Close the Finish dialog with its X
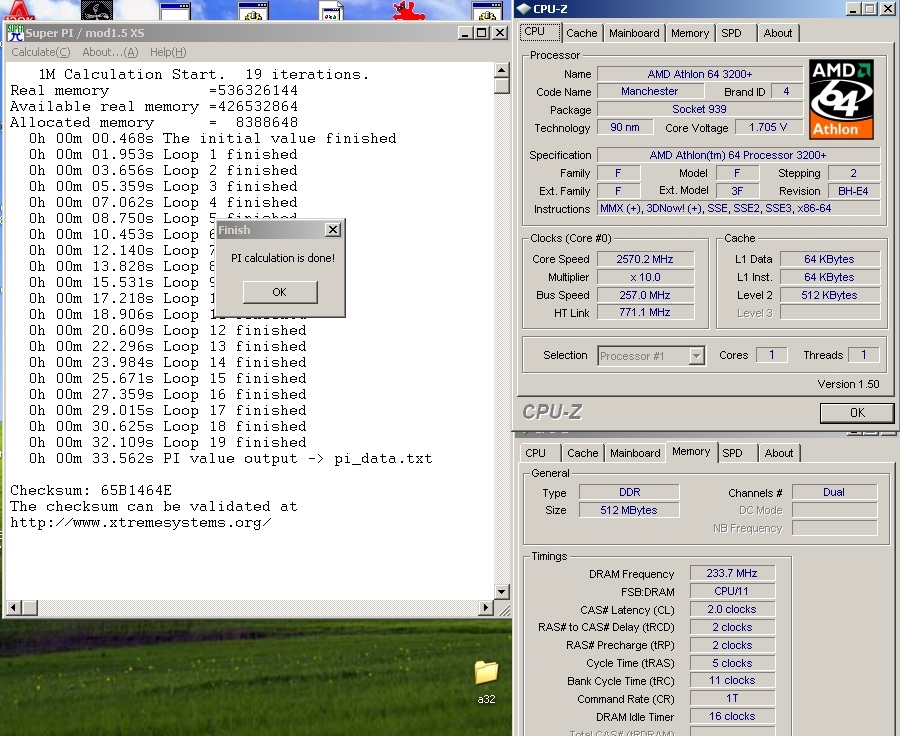The image size is (900, 736). 333,230
